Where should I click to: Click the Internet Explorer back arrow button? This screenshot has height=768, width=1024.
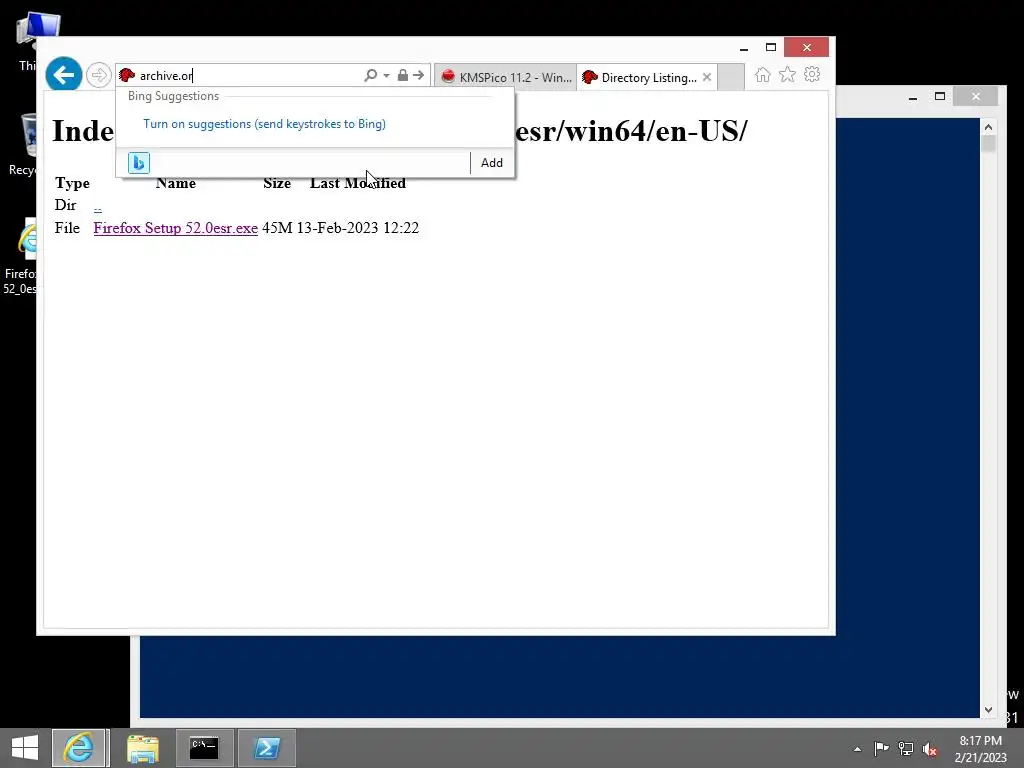(63, 75)
